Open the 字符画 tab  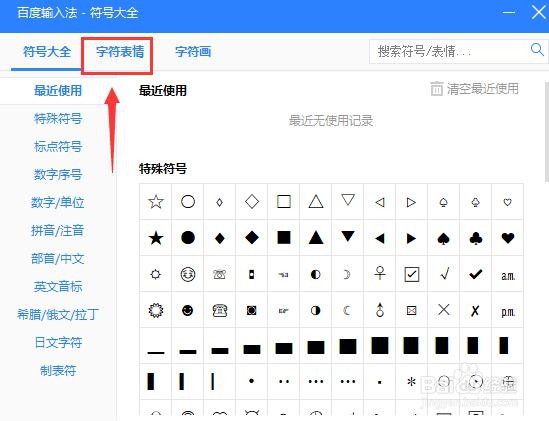tap(193, 52)
